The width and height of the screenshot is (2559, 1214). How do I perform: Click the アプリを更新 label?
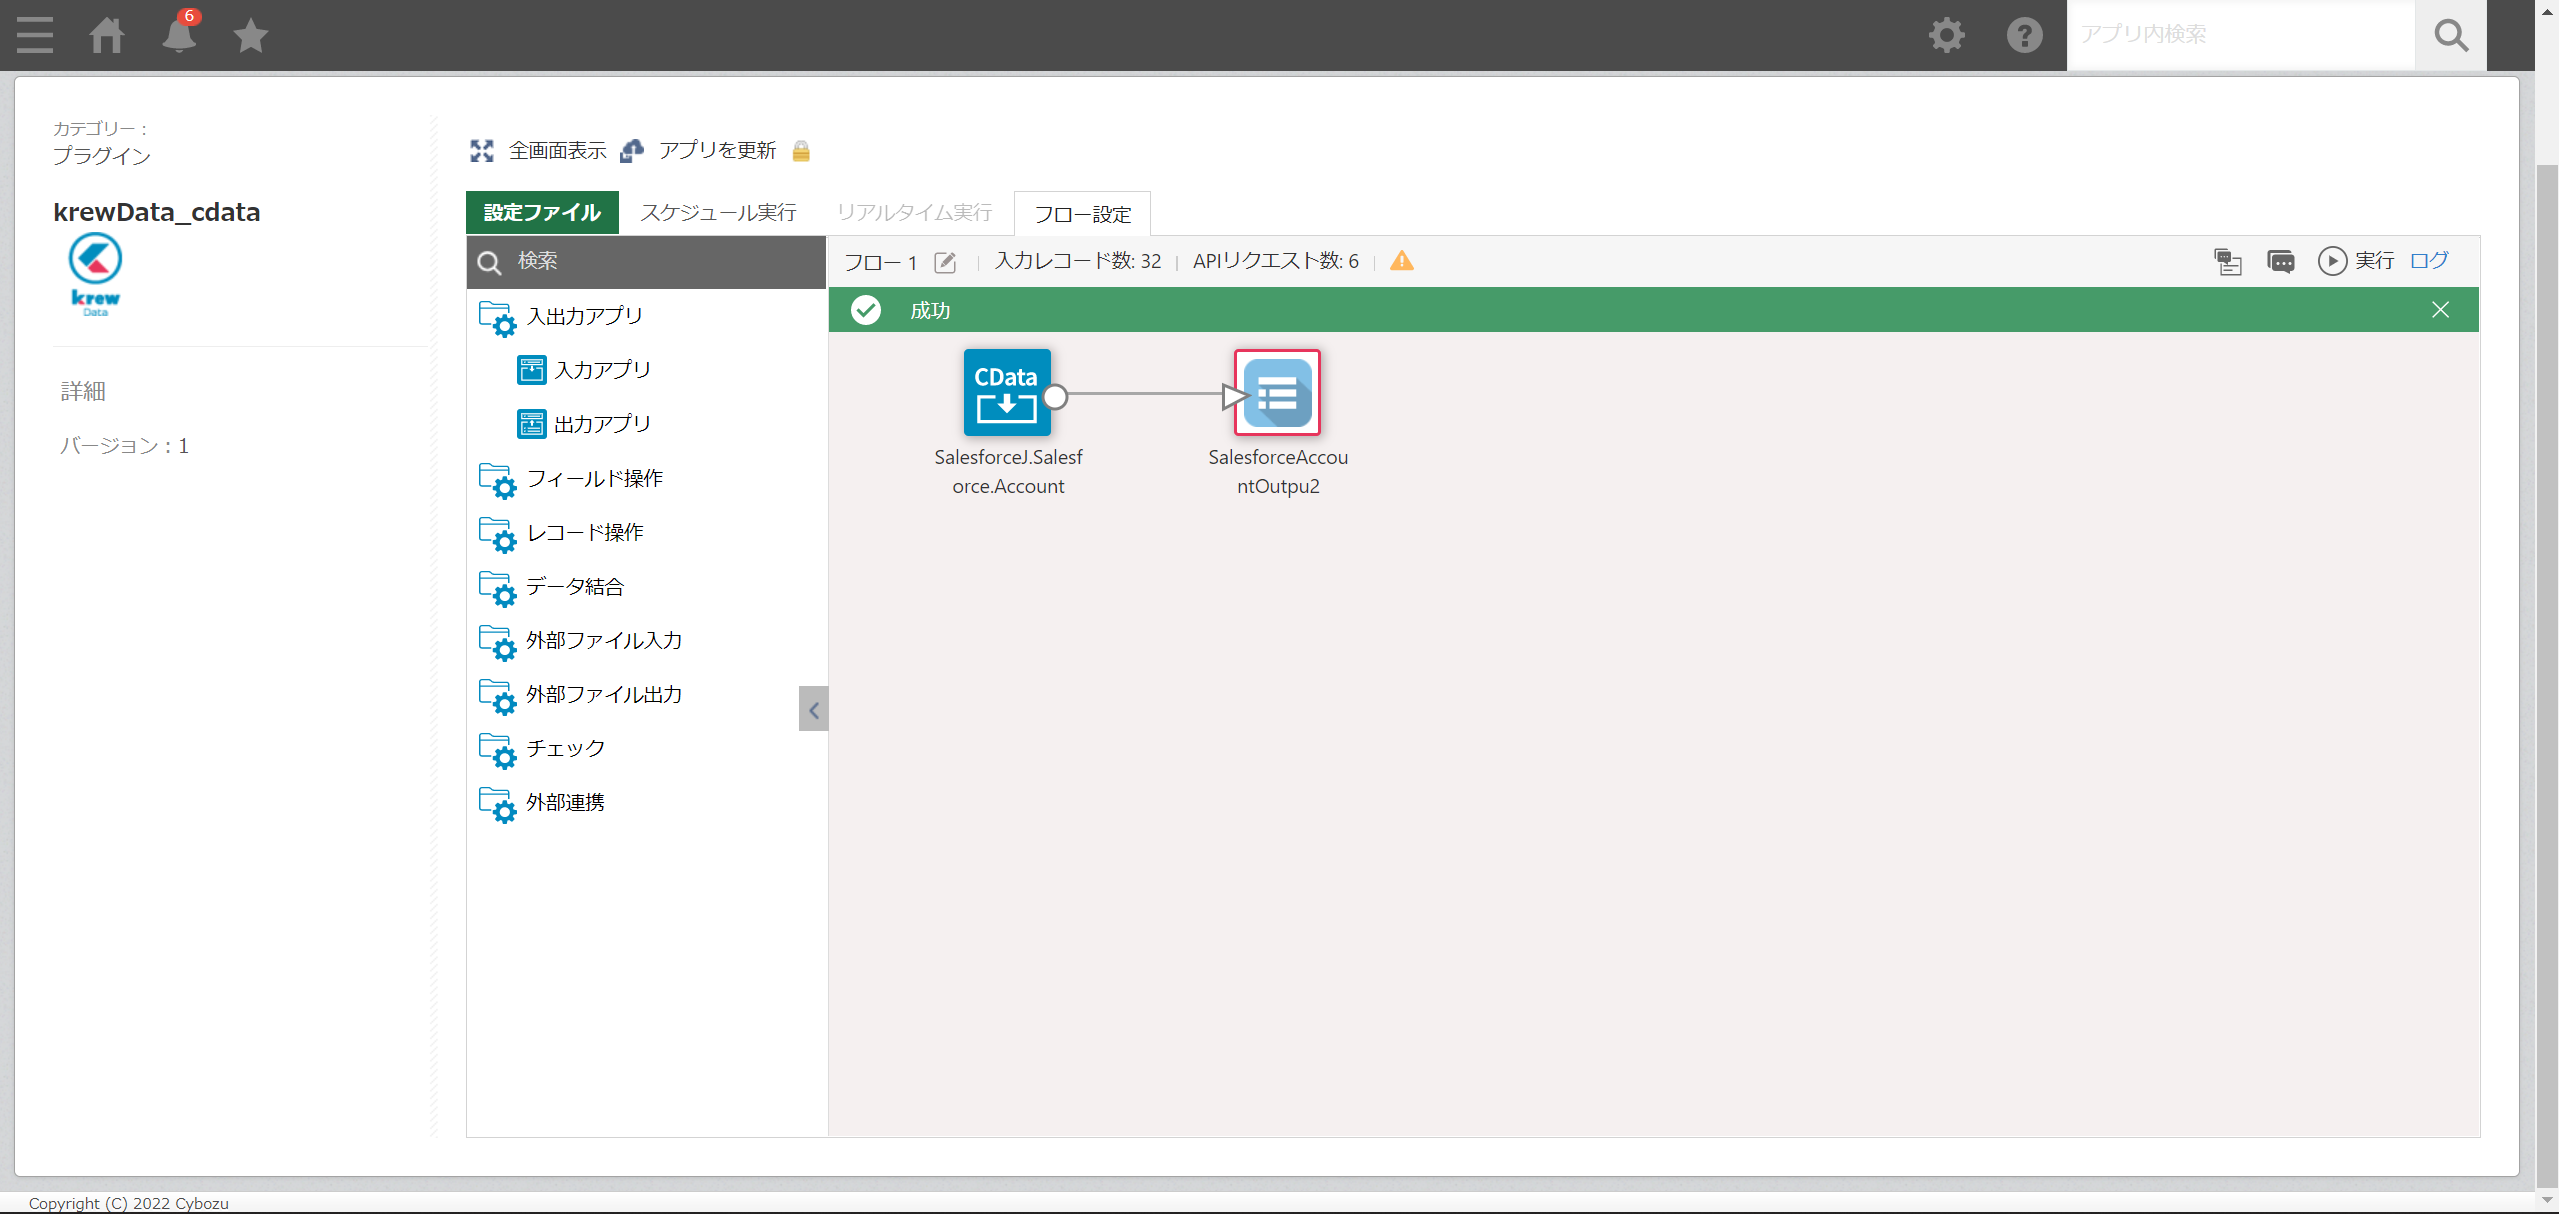point(717,151)
